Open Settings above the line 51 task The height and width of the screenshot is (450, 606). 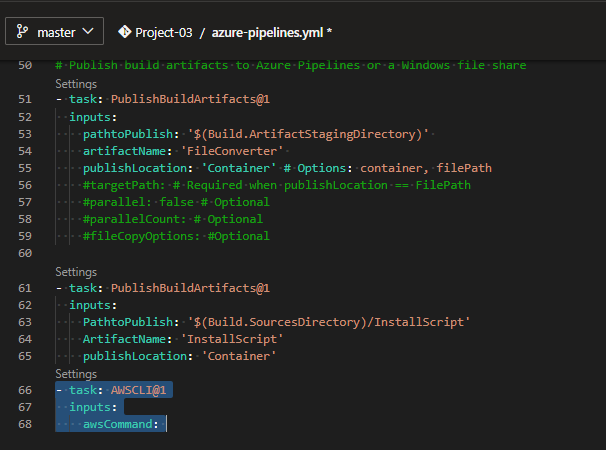click(76, 83)
